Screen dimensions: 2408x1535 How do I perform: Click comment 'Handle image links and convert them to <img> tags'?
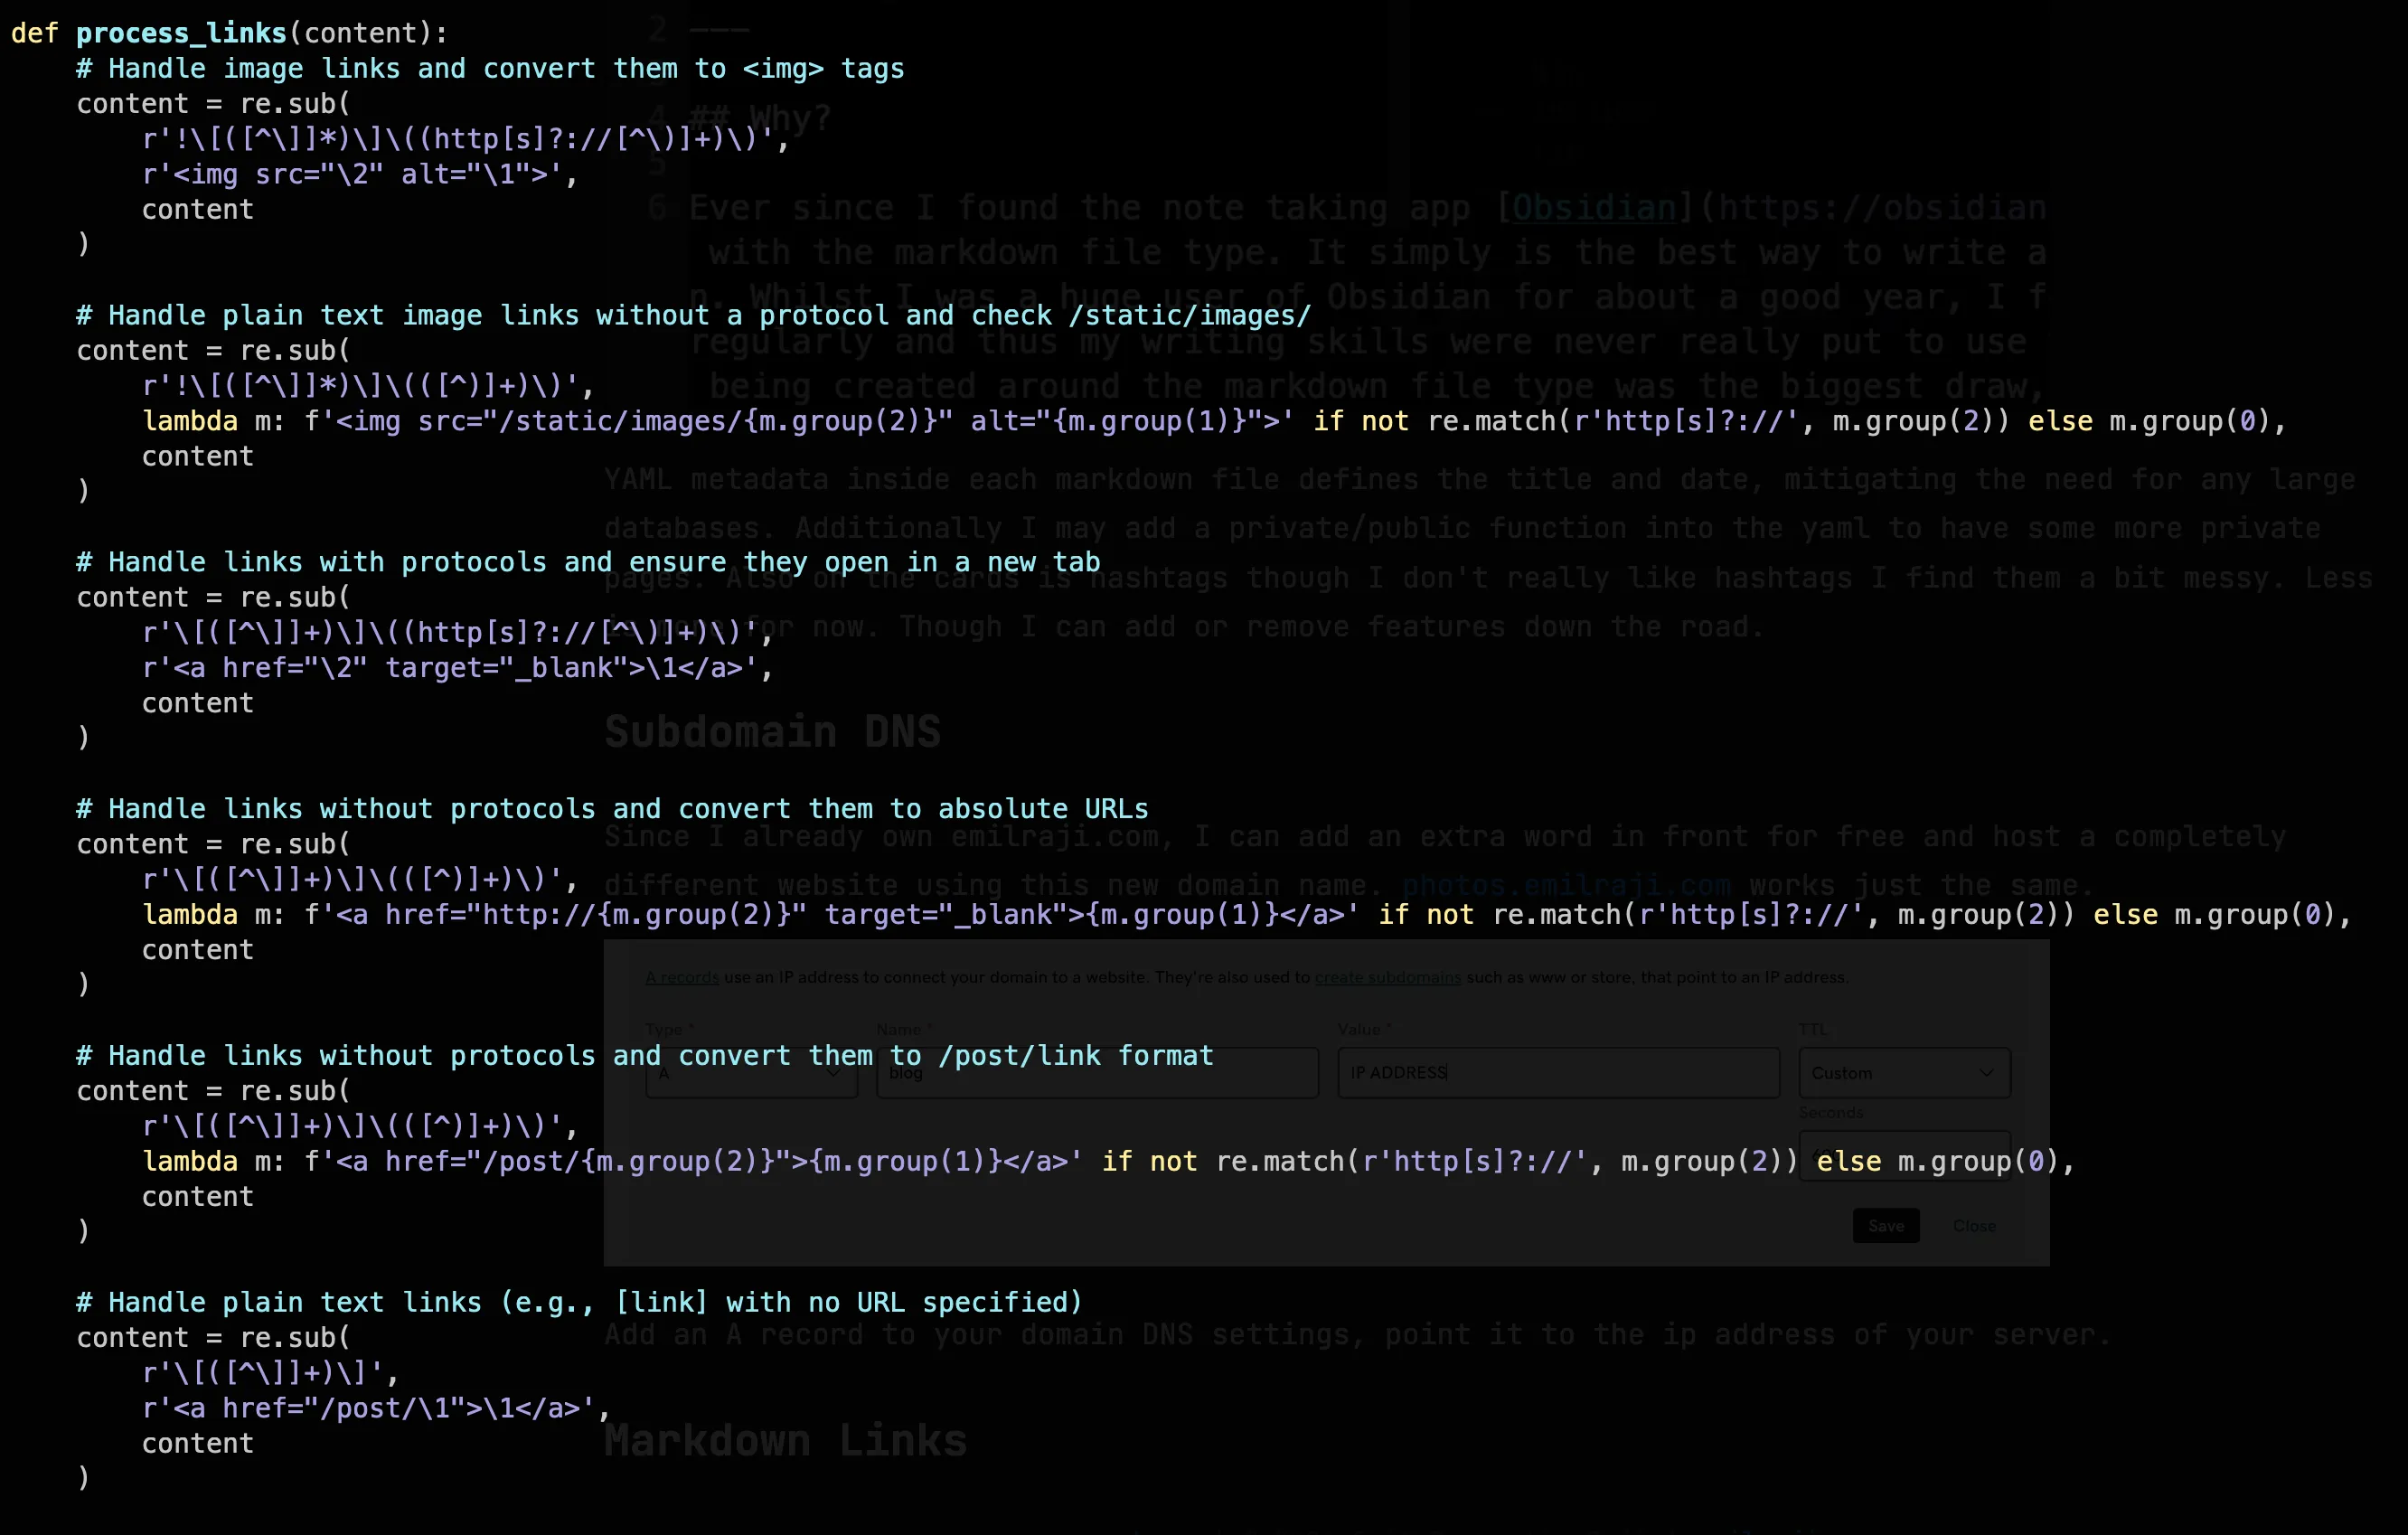pyautogui.click(x=490, y=68)
